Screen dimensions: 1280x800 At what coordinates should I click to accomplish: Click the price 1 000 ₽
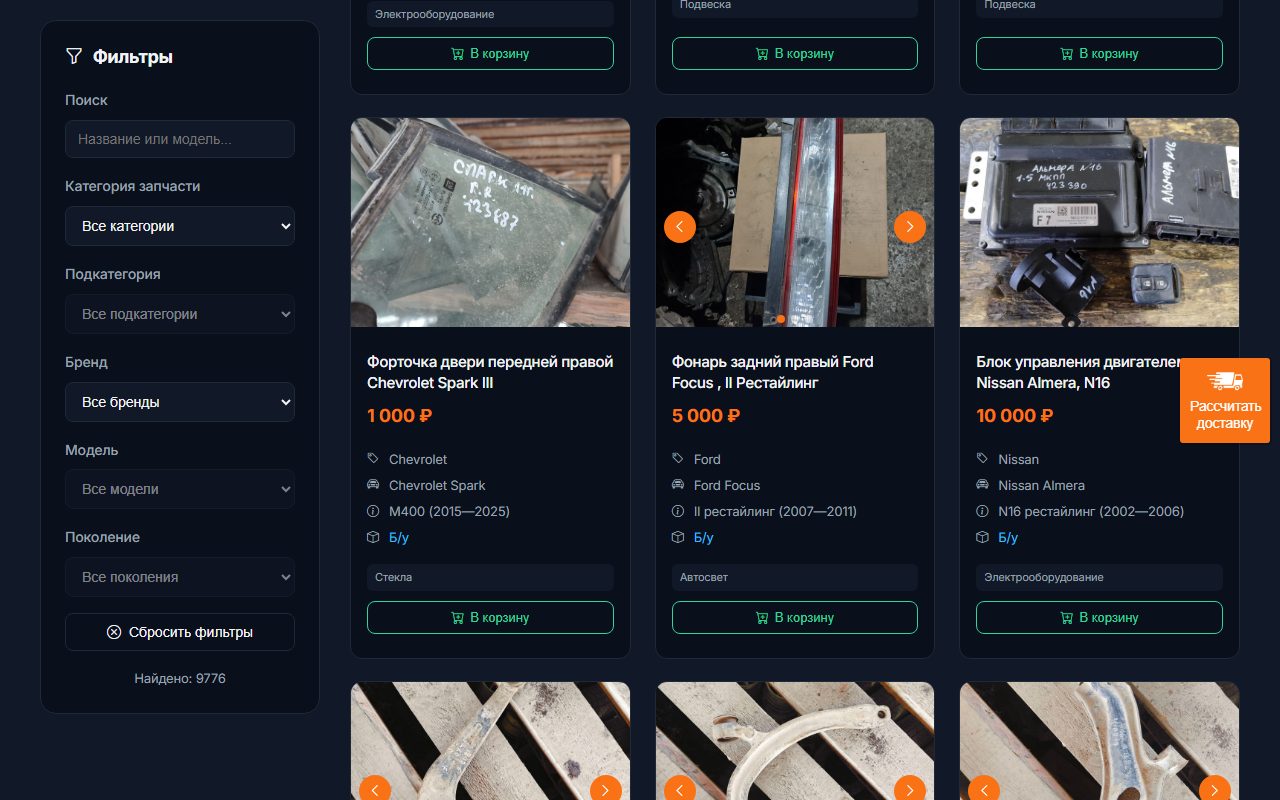[400, 416]
